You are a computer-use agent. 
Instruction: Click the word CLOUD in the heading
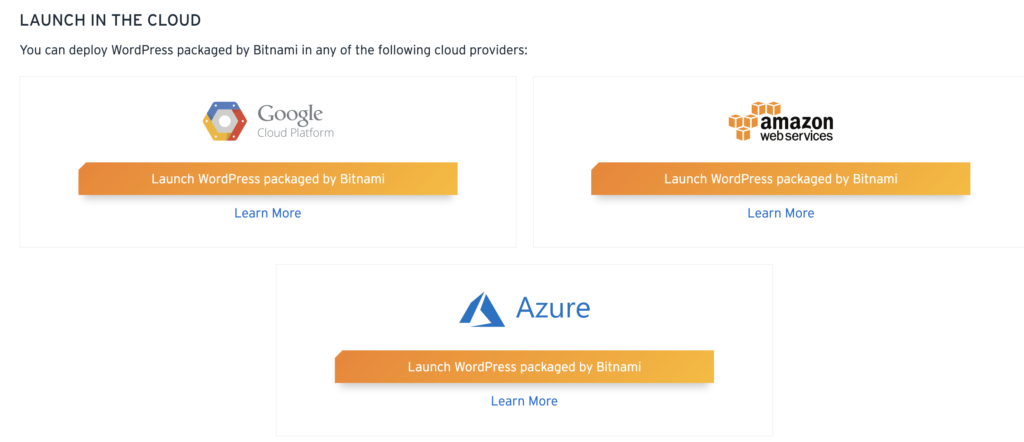click(178, 20)
